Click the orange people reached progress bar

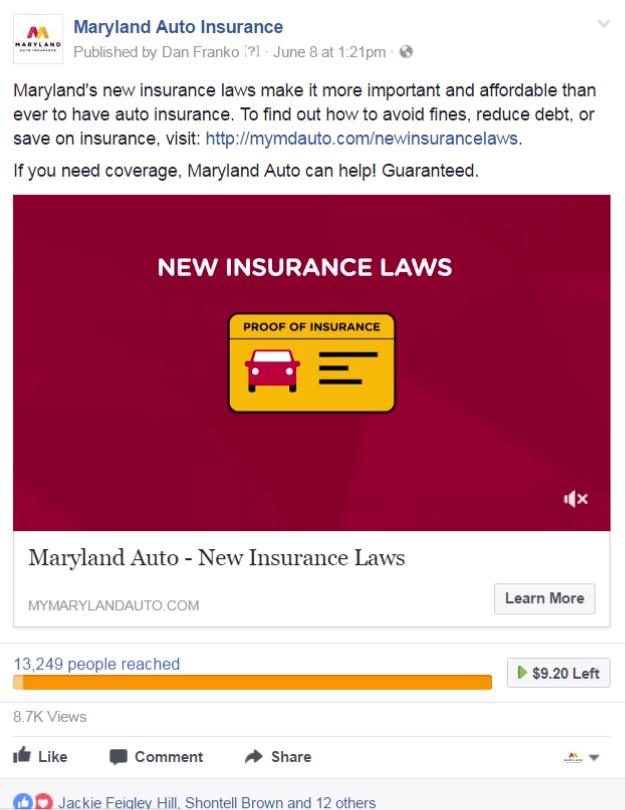point(253,682)
